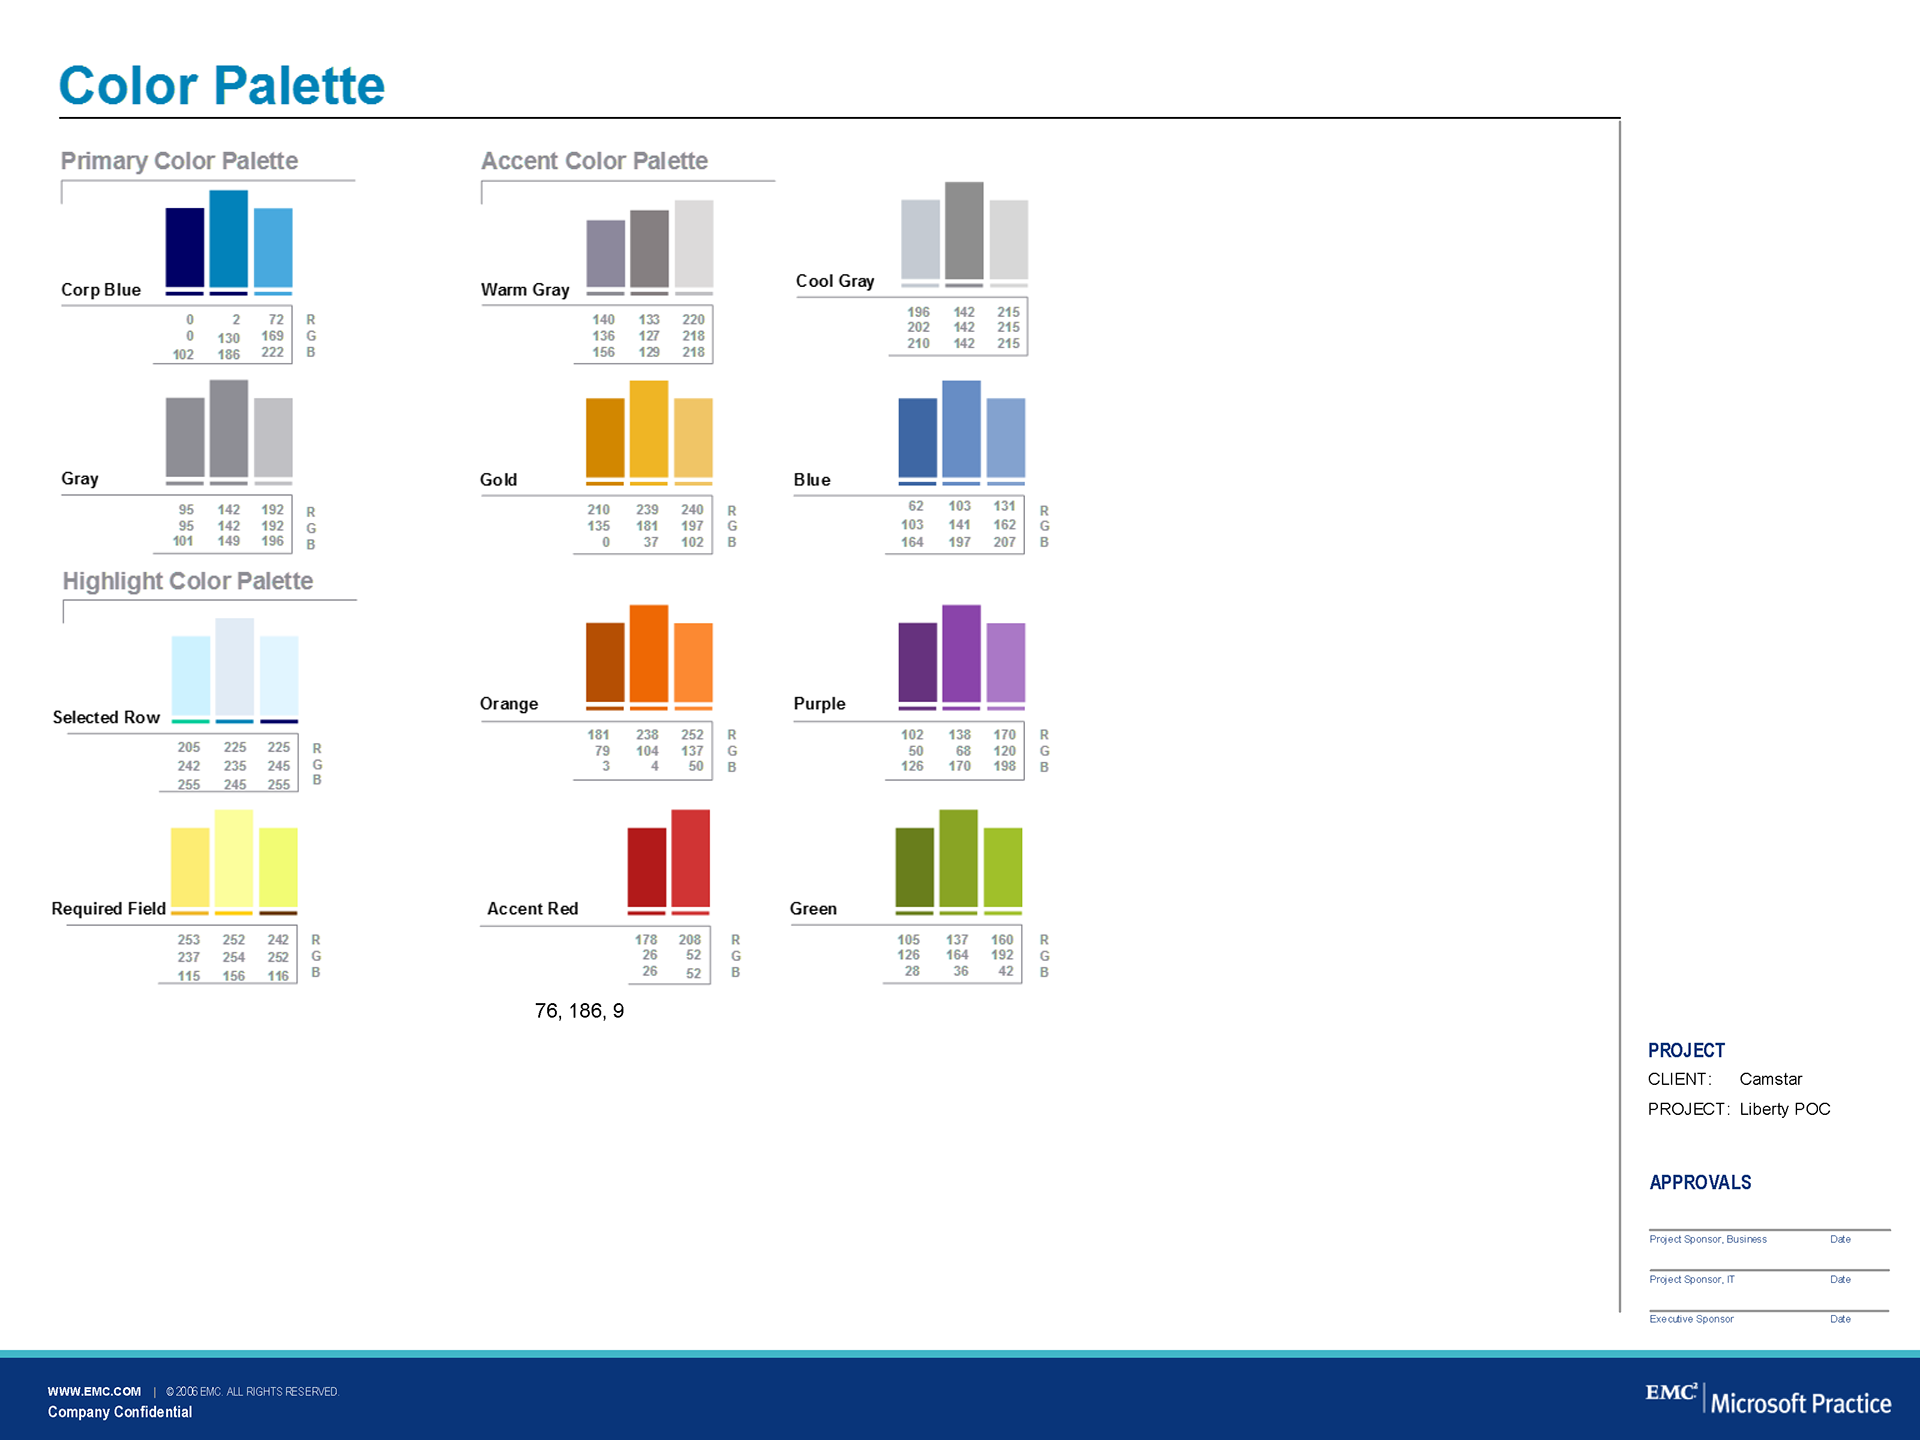Viewport: 1920px width, 1440px height.
Task: Select the first Selected Row swatch
Action: click(190, 675)
